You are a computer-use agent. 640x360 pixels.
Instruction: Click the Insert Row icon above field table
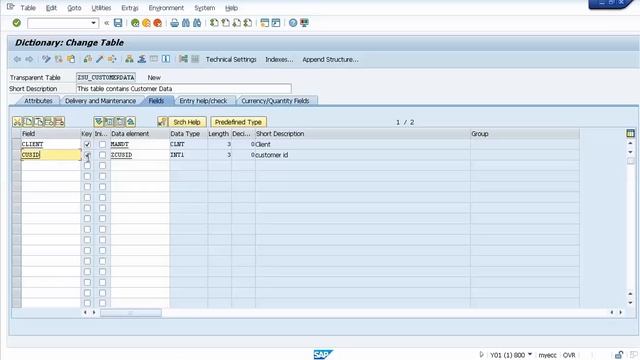coord(49,122)
